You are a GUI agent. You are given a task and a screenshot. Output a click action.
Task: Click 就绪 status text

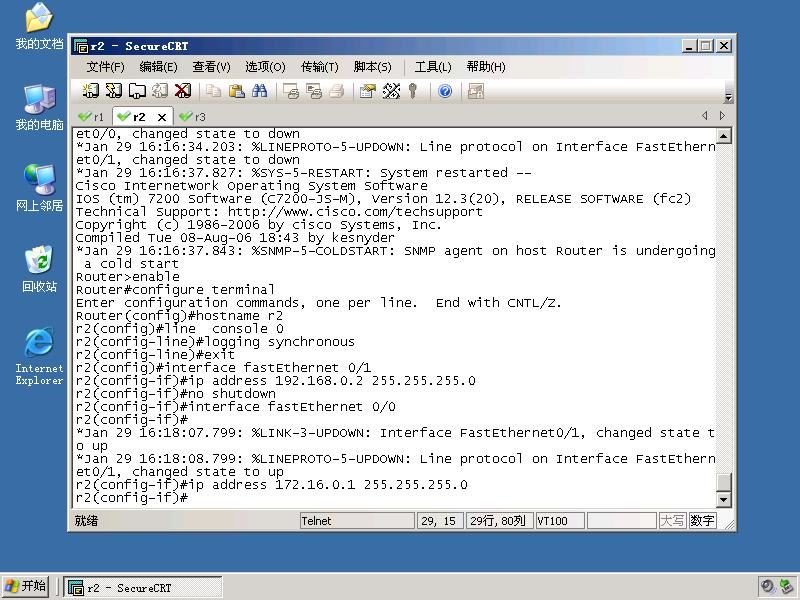pos(86,520)
